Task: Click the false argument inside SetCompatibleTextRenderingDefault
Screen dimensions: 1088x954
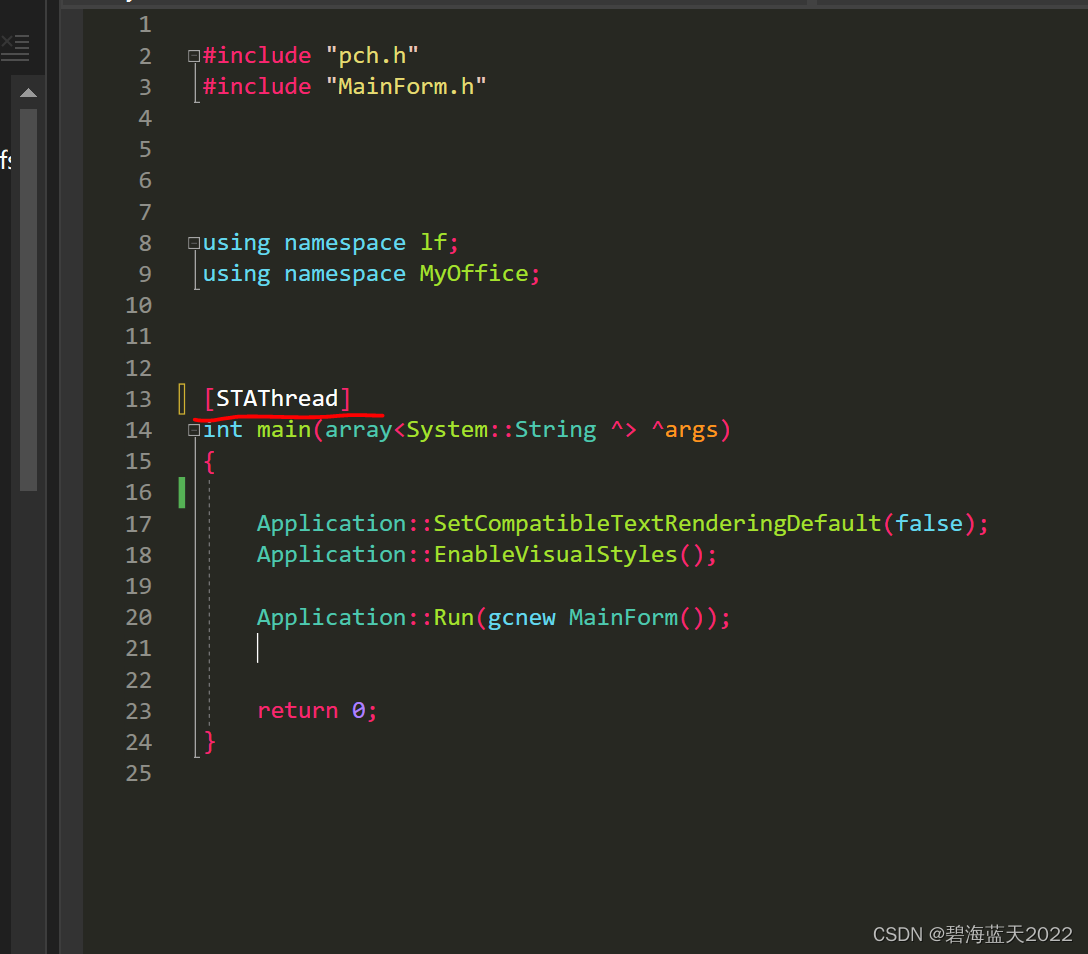Action: click(x=928, y=523)
